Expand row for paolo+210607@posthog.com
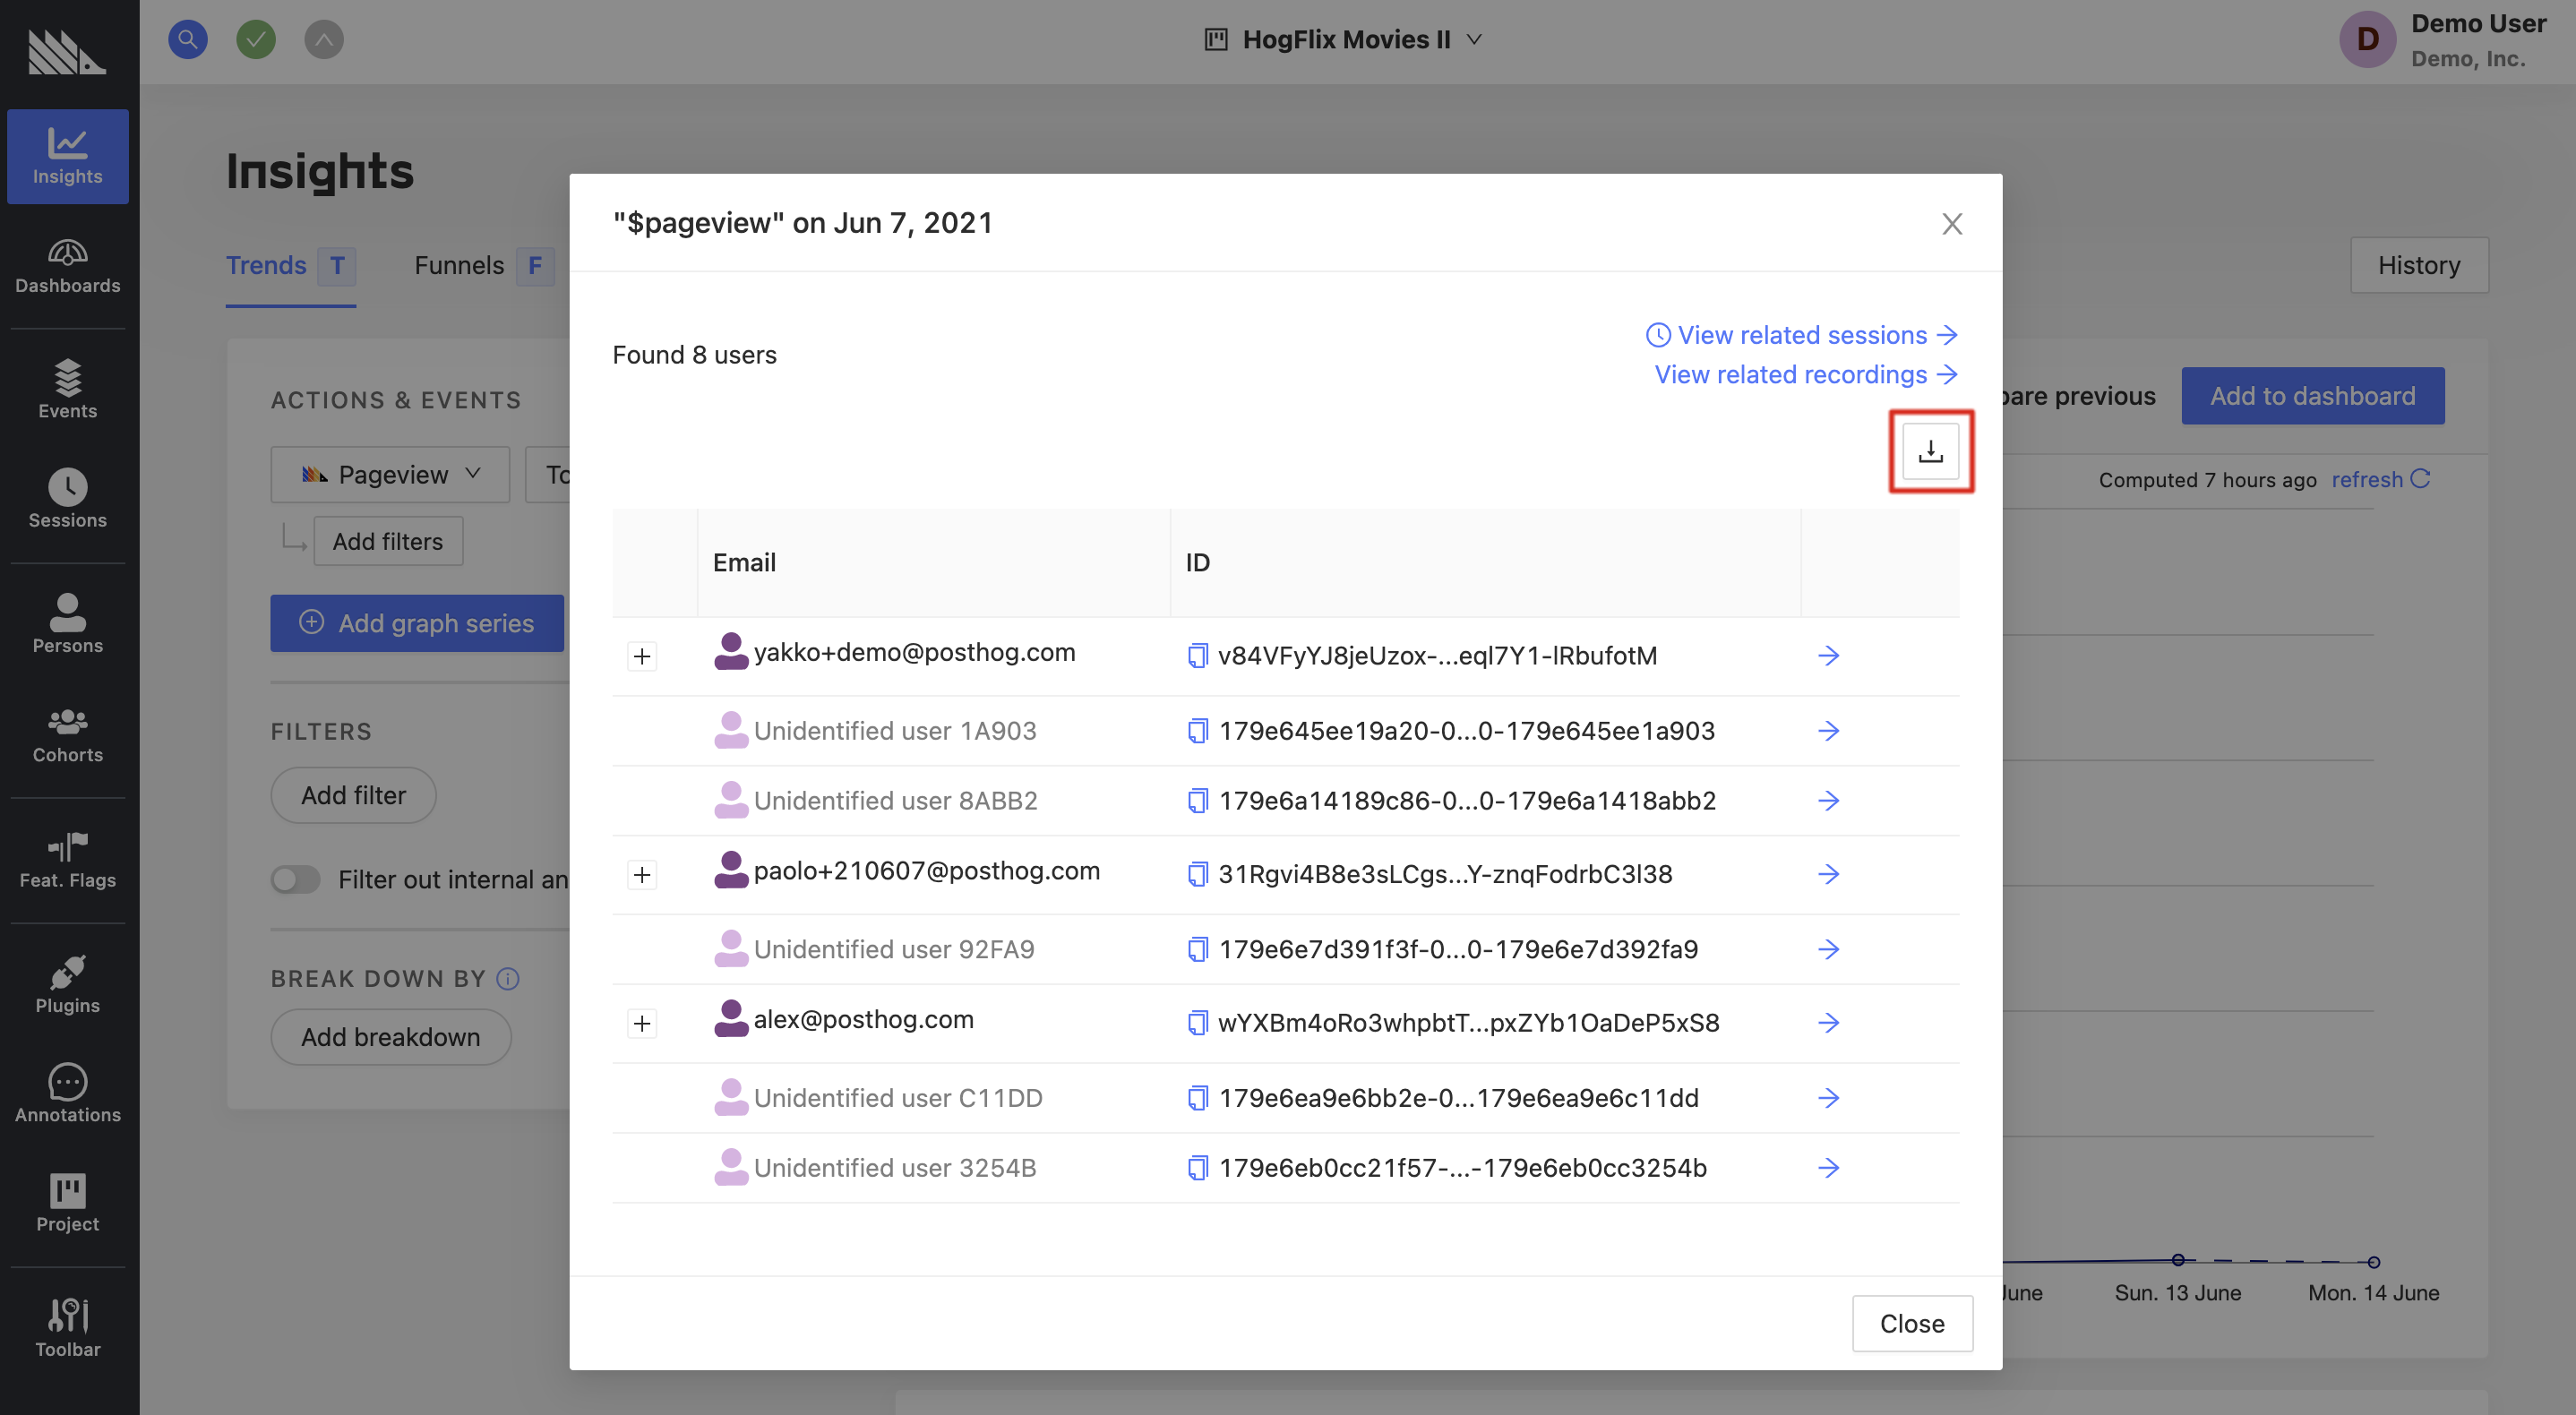Viewport: 2576px width, 1415px height. coord(642,875)
